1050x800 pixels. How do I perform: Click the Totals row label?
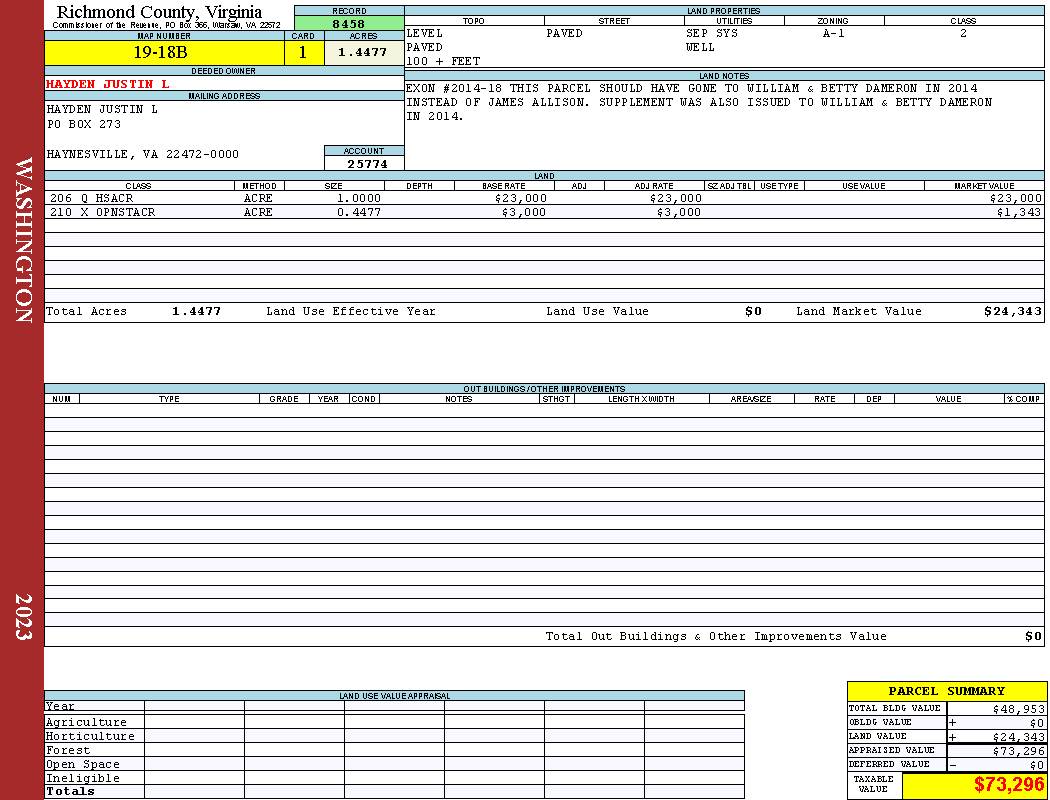tap(70, 791)
